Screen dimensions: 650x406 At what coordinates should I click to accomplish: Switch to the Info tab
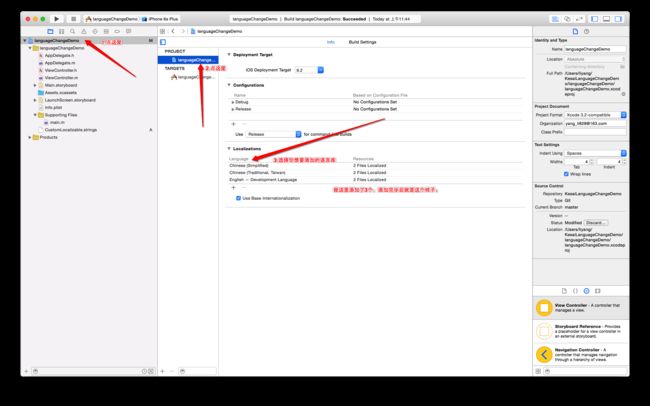pos(330,42)
